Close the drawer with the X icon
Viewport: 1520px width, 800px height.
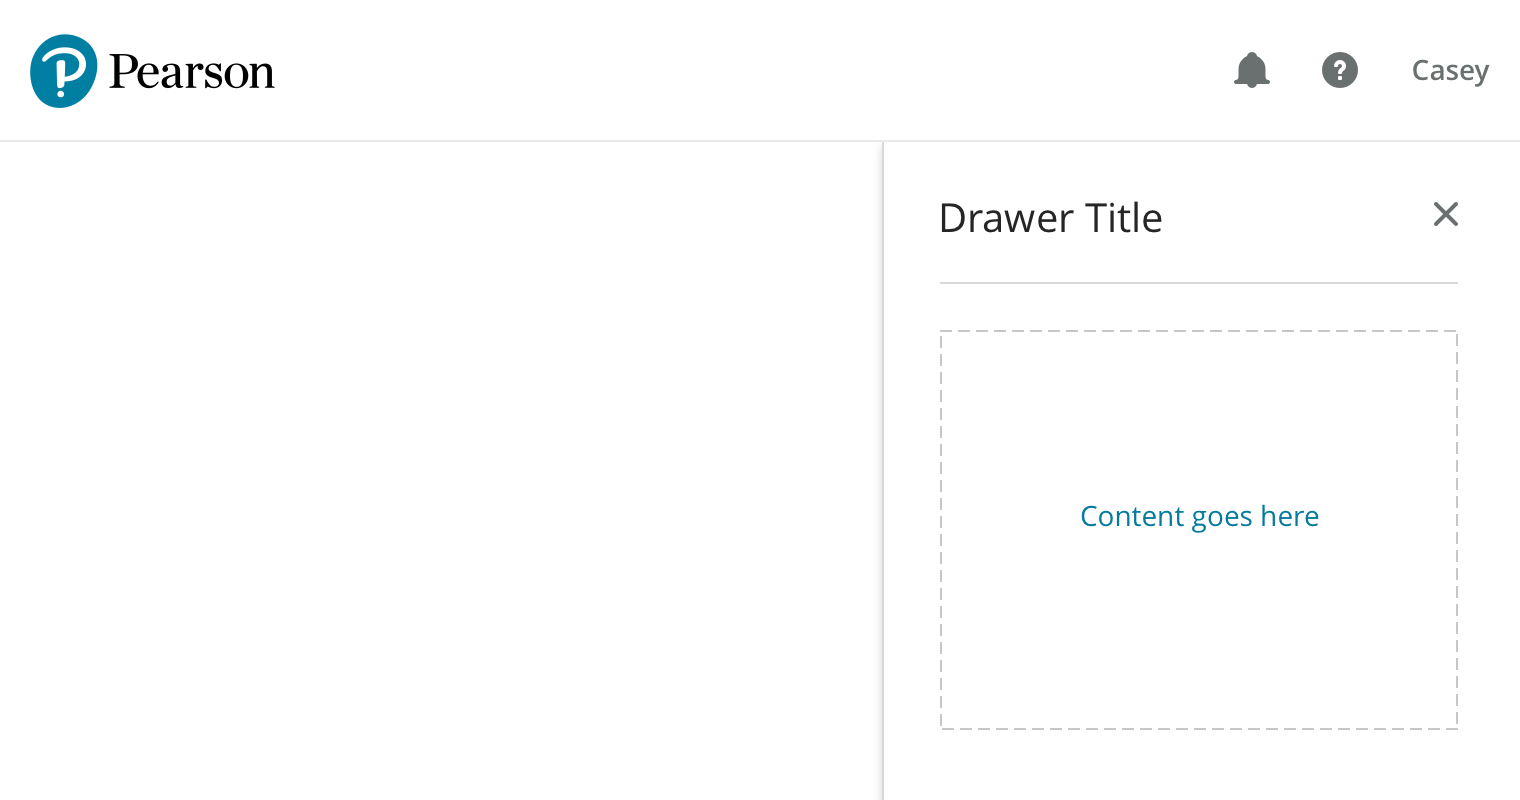tap(1445, 214)
